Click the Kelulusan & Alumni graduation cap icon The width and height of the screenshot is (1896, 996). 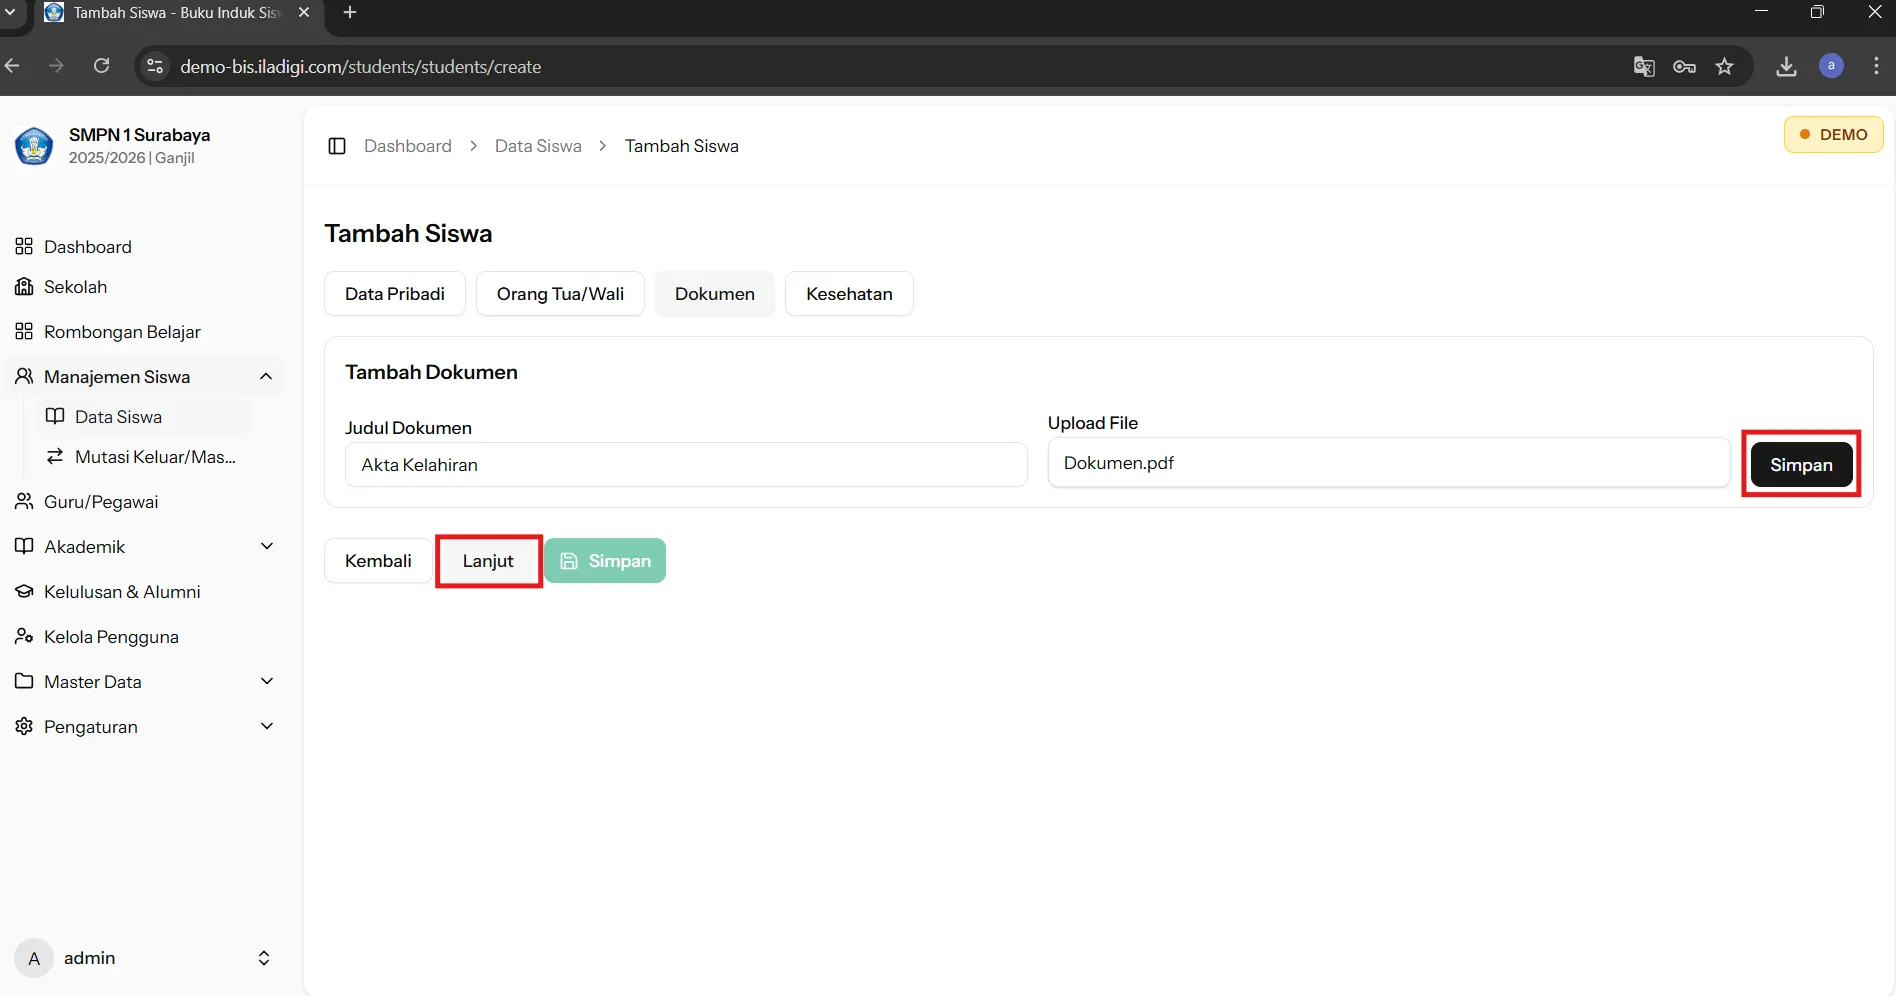24,591
